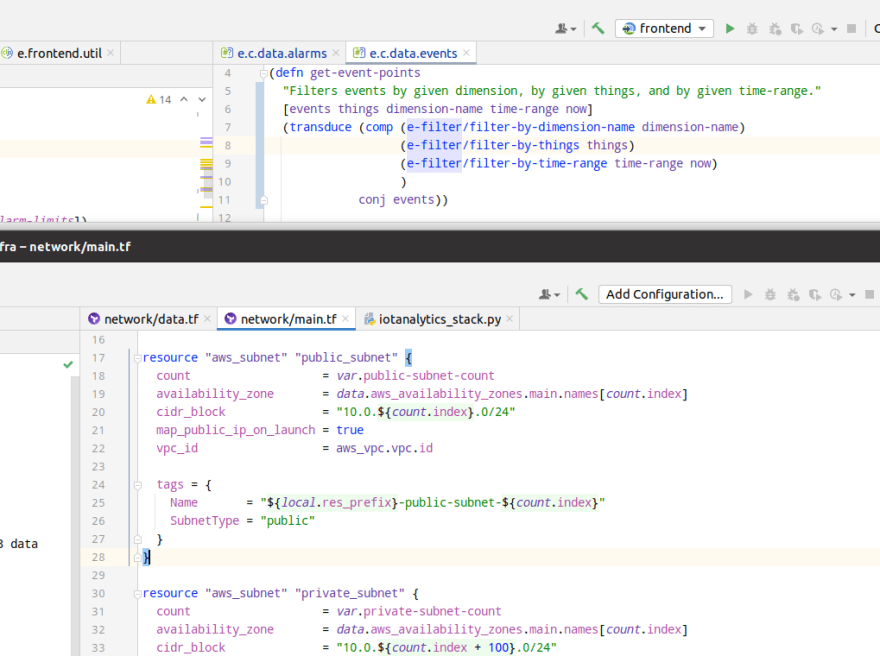
Task: Switch to the e.frontend.util tab
Action: (59, 53)
